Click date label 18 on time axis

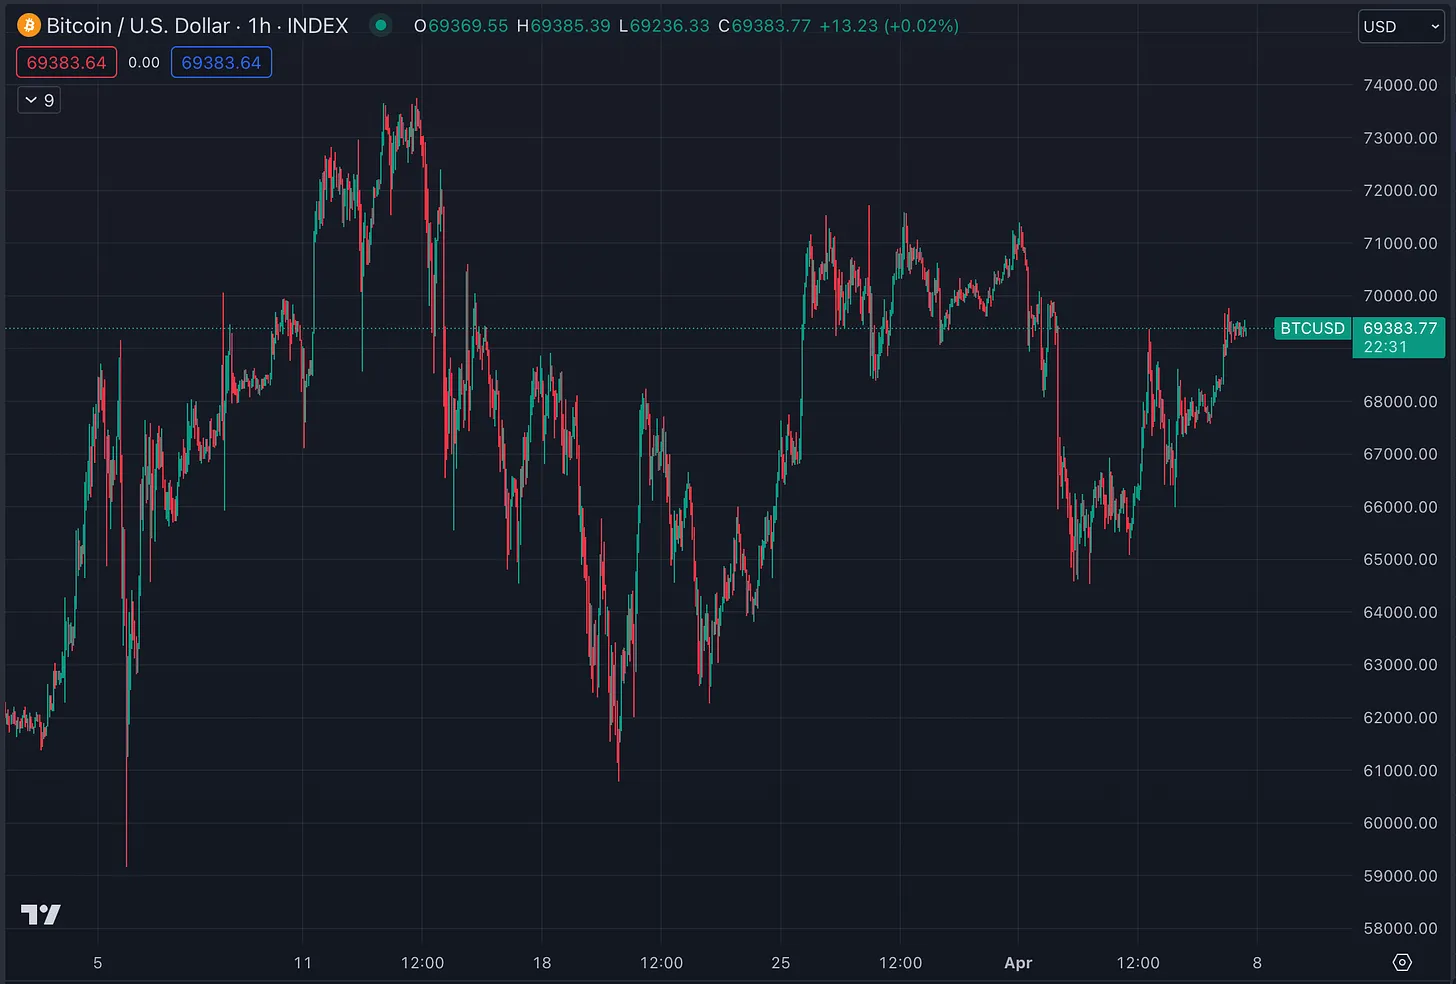pyautogui.click(x=542, y=963)
